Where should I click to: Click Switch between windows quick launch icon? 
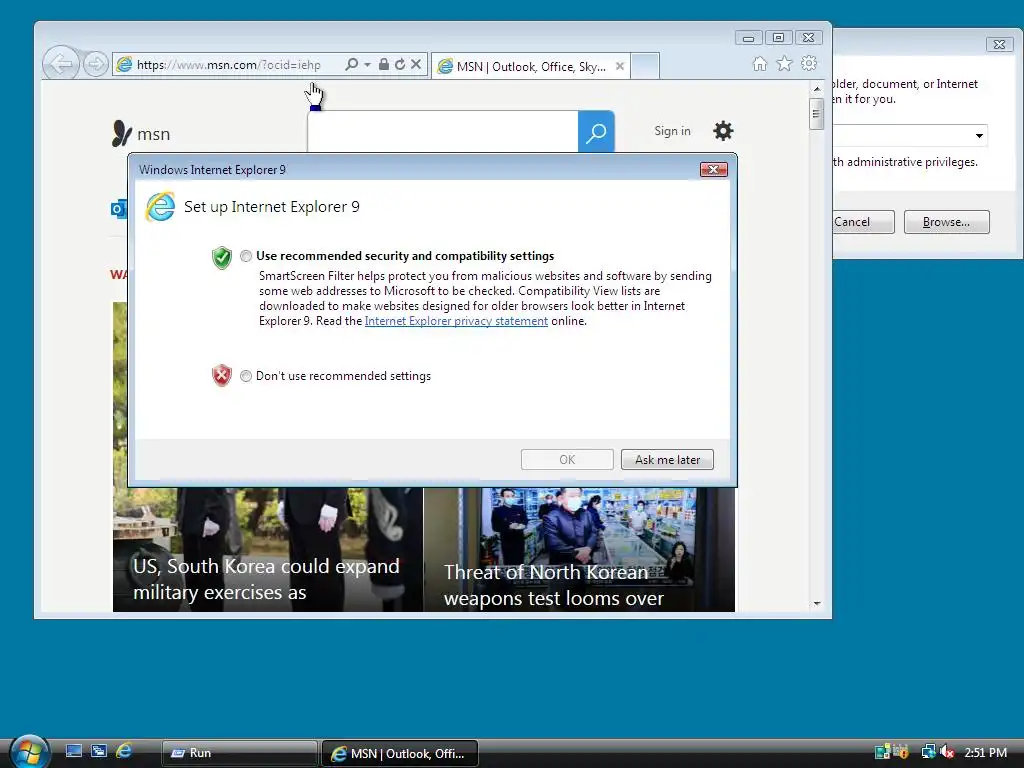click(99, 751)
